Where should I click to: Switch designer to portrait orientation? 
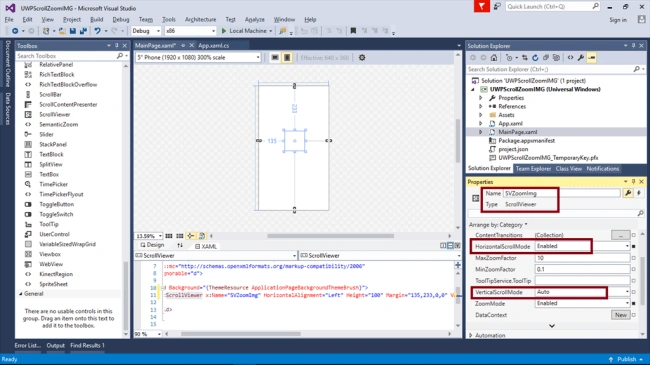click(287, 58)
